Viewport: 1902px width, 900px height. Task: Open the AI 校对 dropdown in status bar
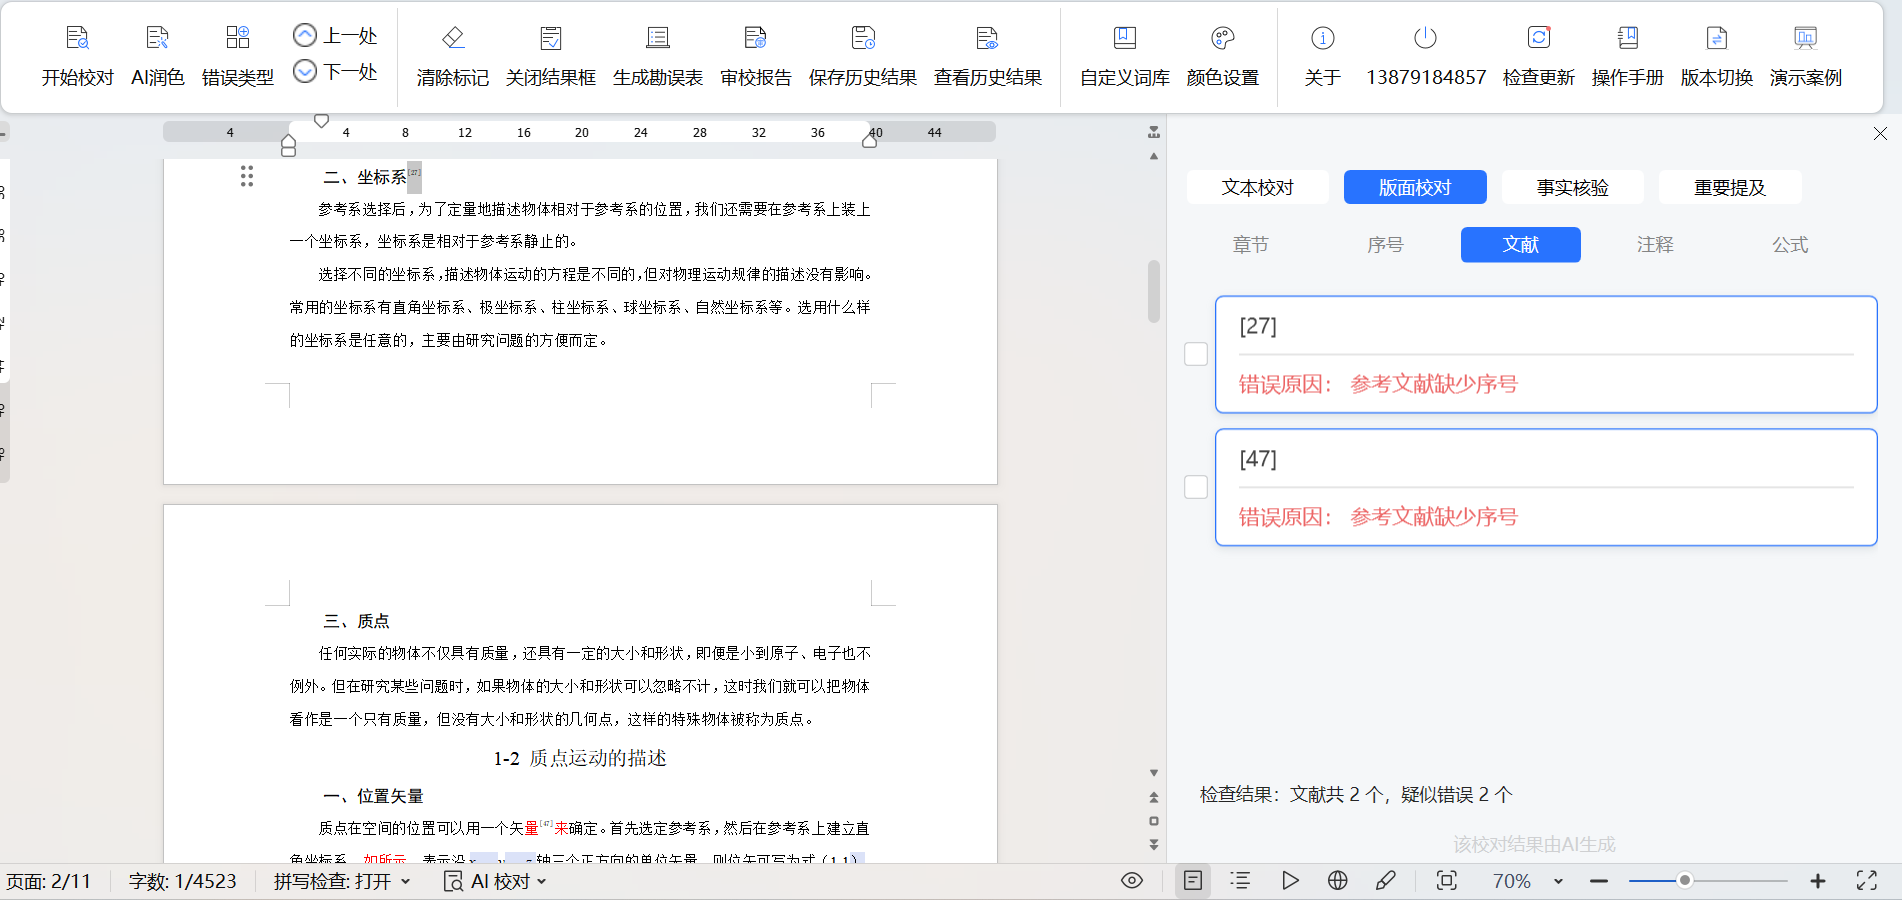tap(493, 881)
